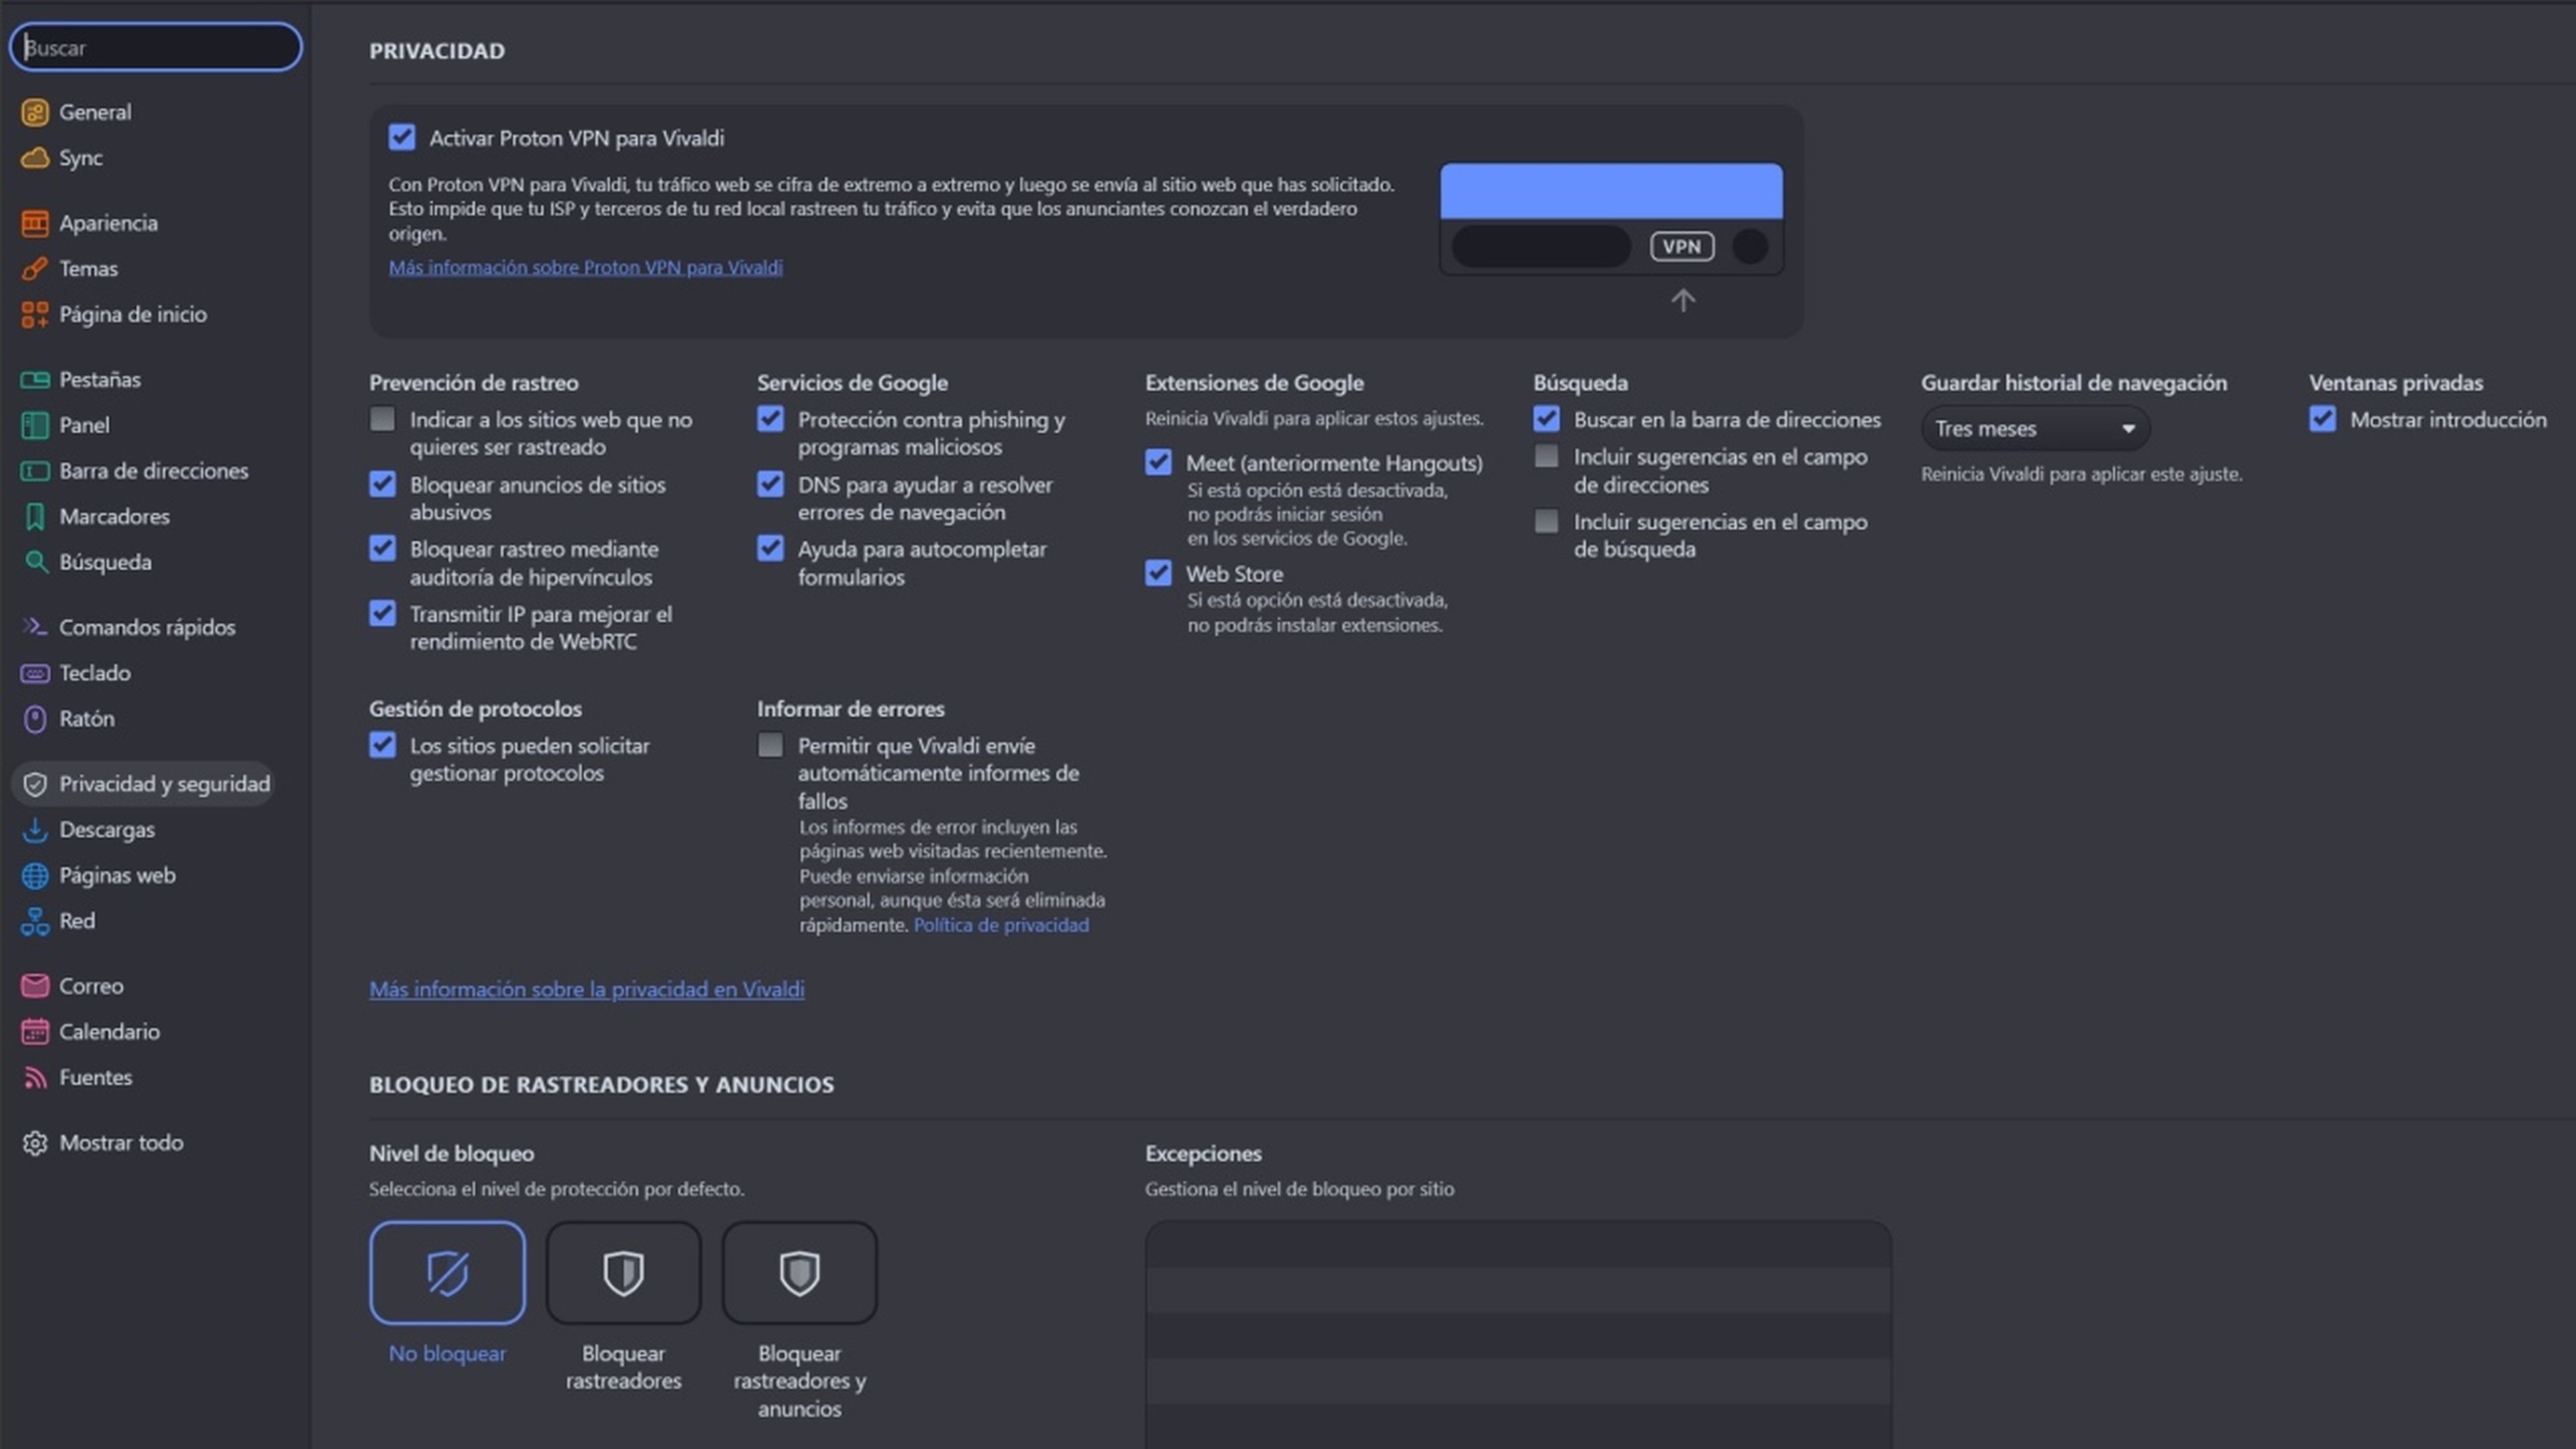The image size is (2576, 1449).
Task: Click the Páginas web globe icon
Action: coord(35,876)
